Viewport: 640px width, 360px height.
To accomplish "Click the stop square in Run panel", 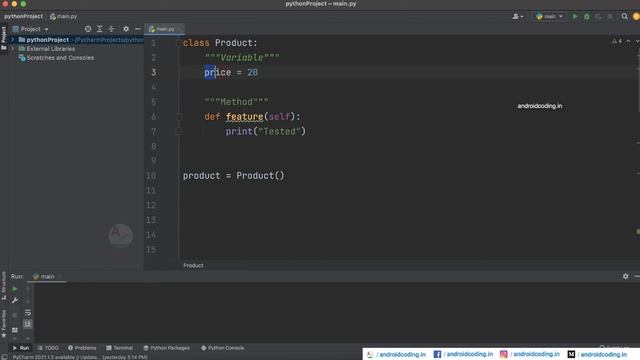I will click(x=15, y=315).
